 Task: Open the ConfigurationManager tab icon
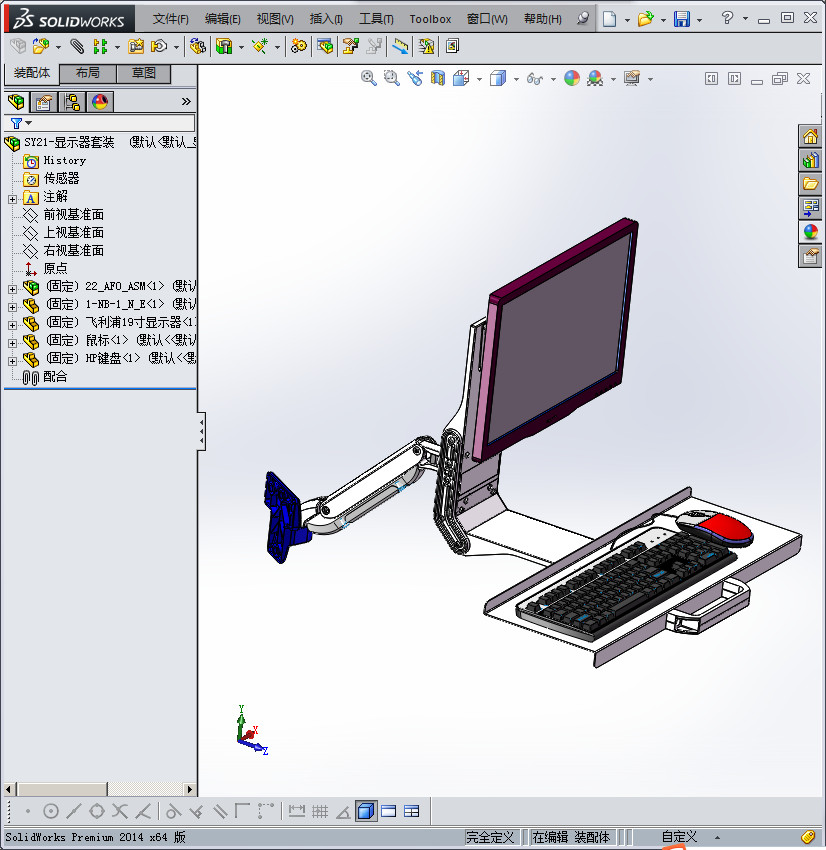(x=72, y=101)
